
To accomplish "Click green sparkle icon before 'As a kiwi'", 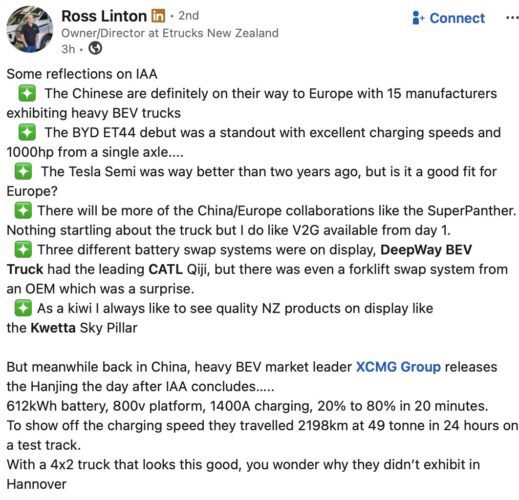I will (x=23, y=308).
